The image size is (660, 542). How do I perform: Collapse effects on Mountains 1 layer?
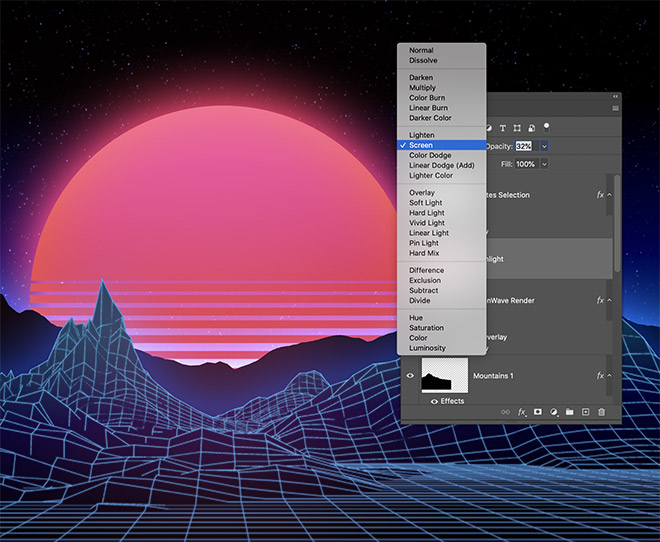tap(610, 376)
